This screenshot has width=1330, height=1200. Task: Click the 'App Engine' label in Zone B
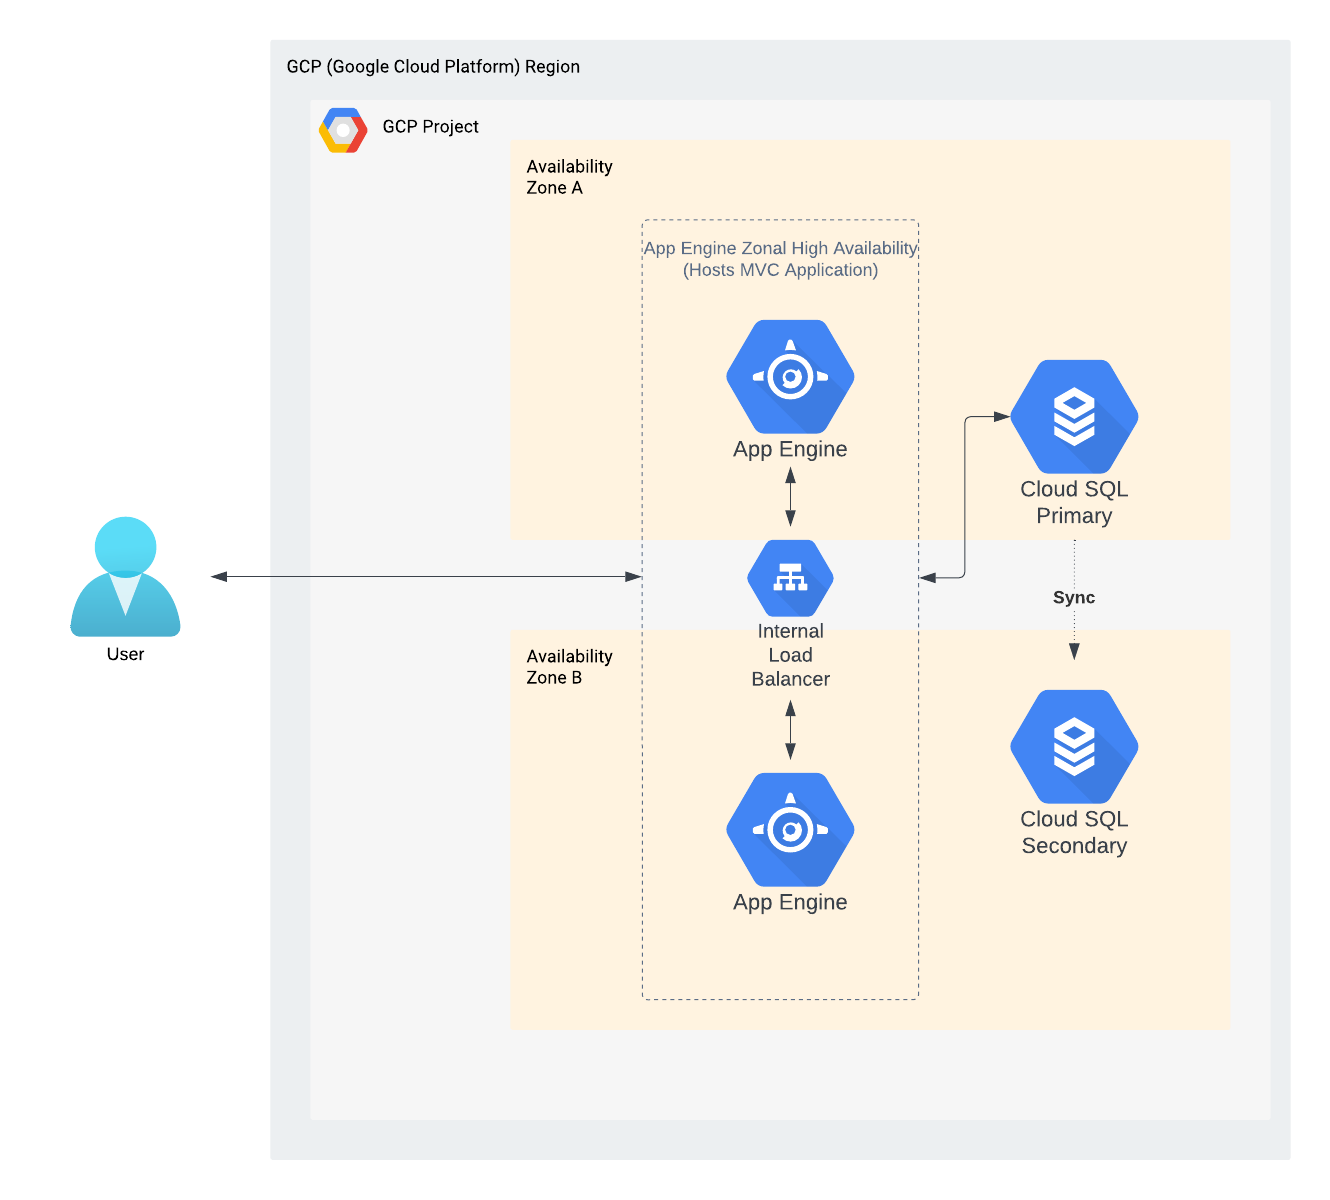790,903
